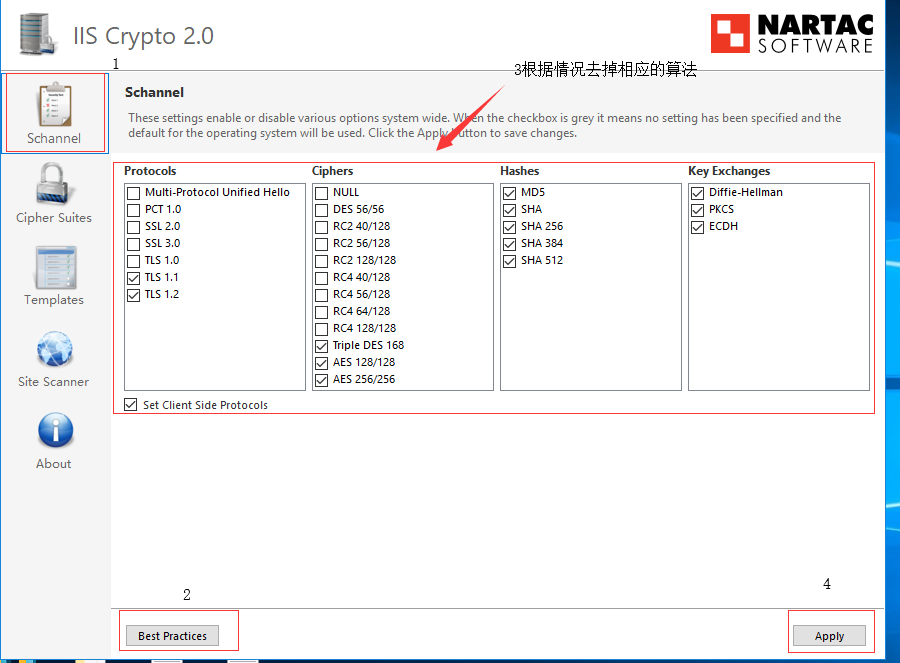Uncheck SHA 384 hash
The image size is (900, 663).
509,244
